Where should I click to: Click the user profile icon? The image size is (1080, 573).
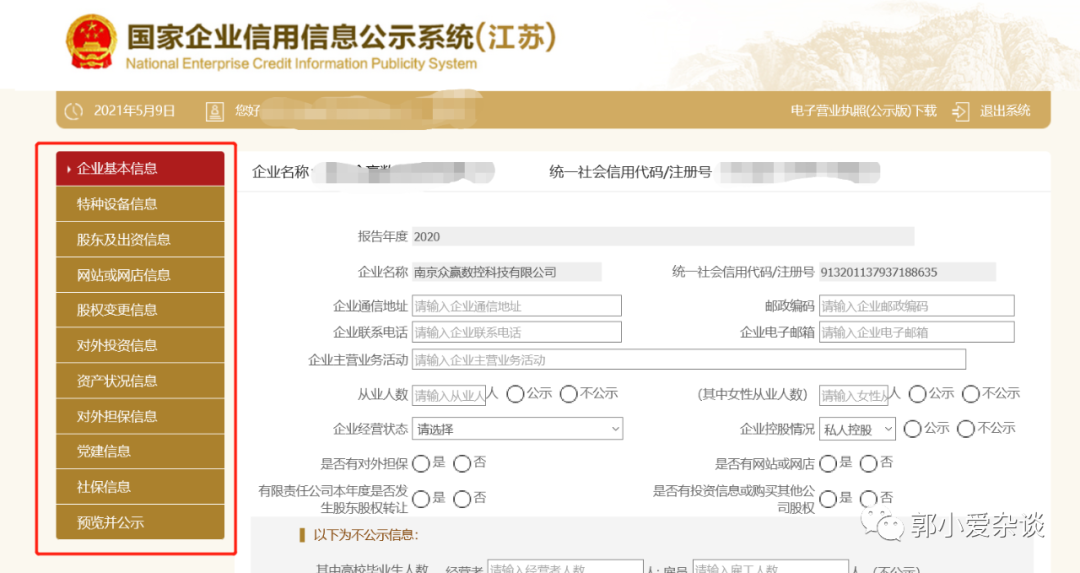(x=215, y=111)
